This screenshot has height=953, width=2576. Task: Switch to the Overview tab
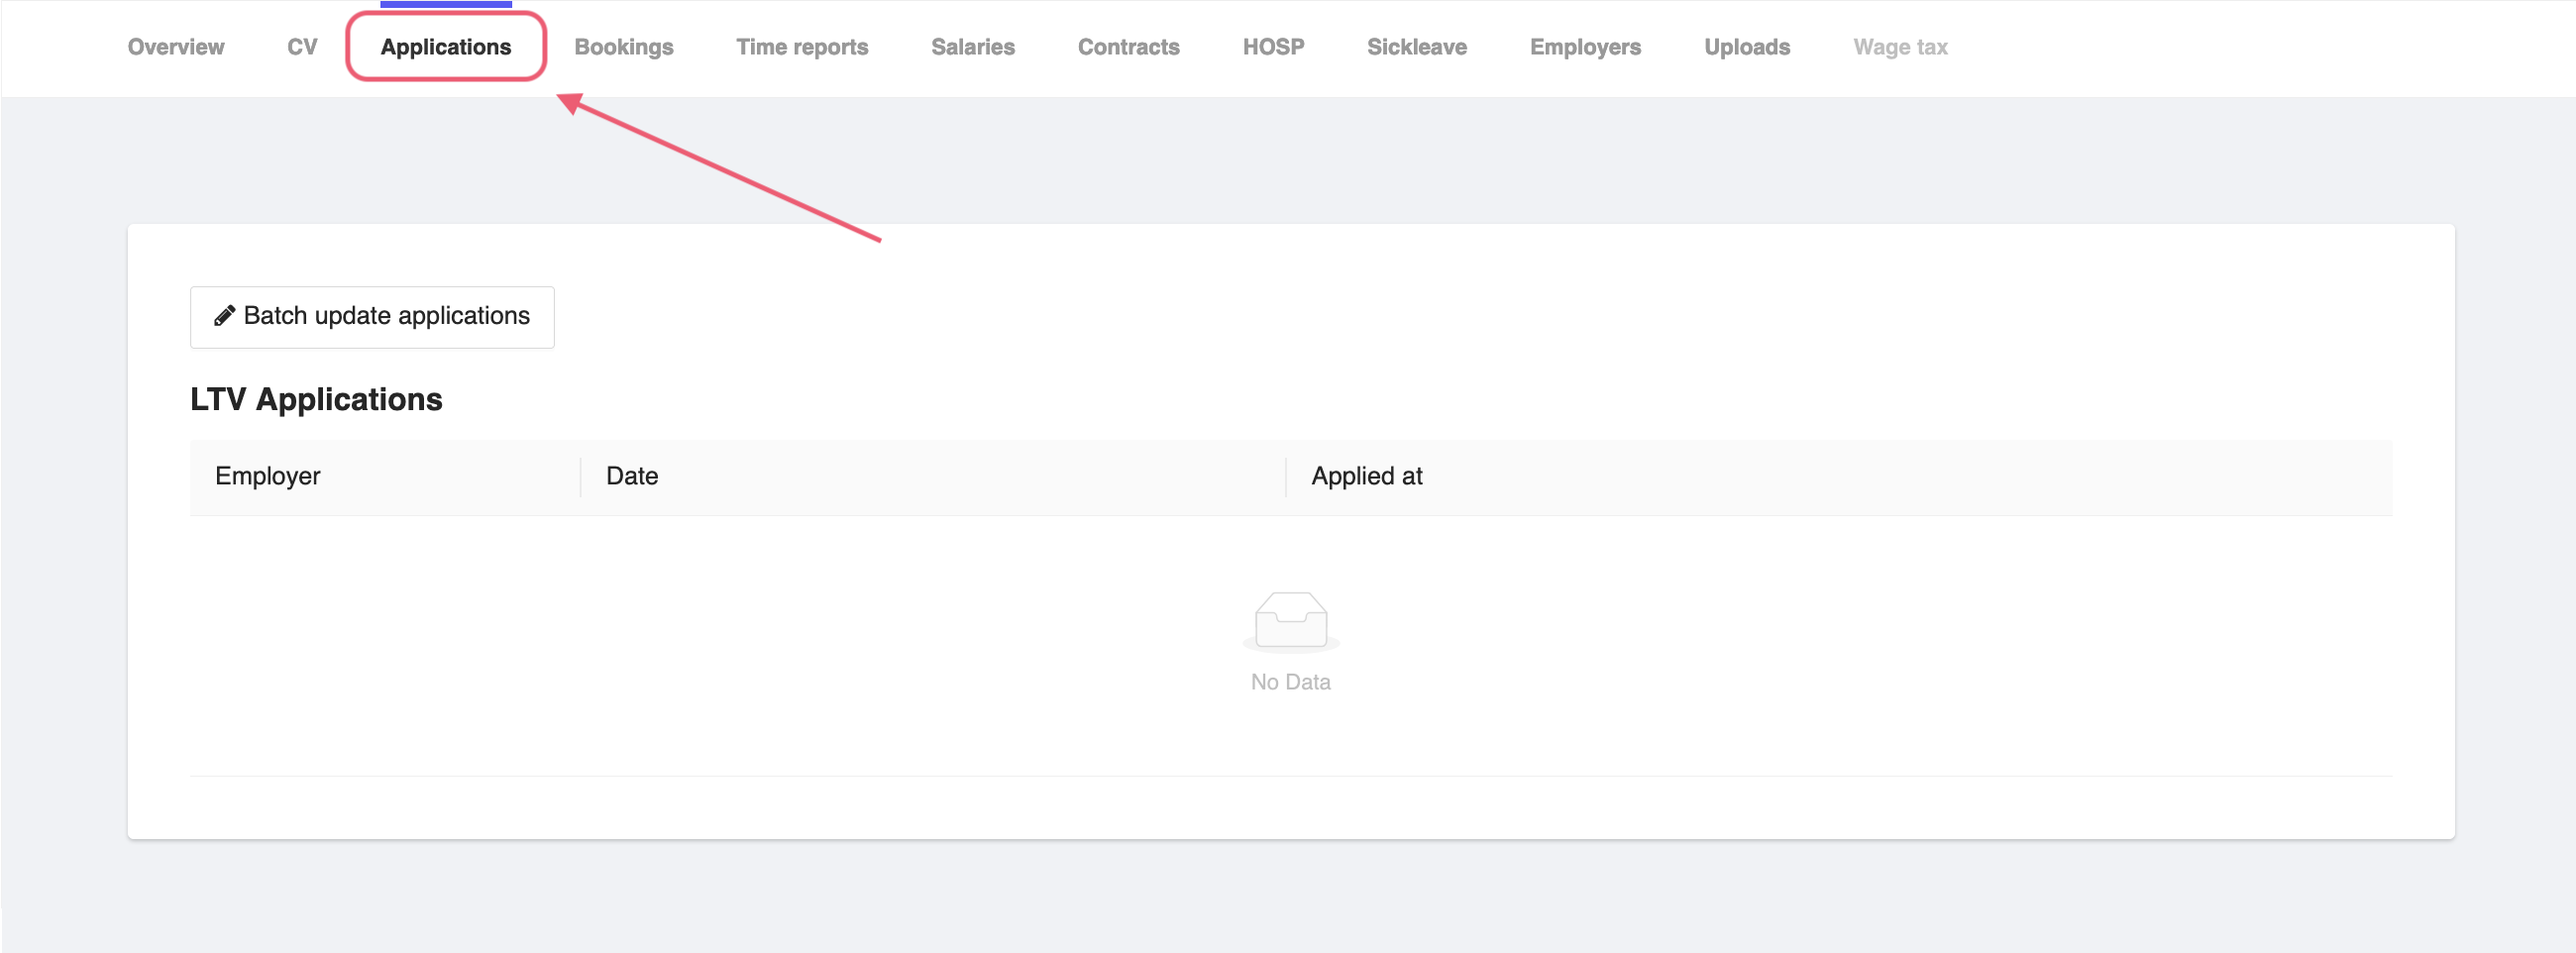tap(175, 46)
